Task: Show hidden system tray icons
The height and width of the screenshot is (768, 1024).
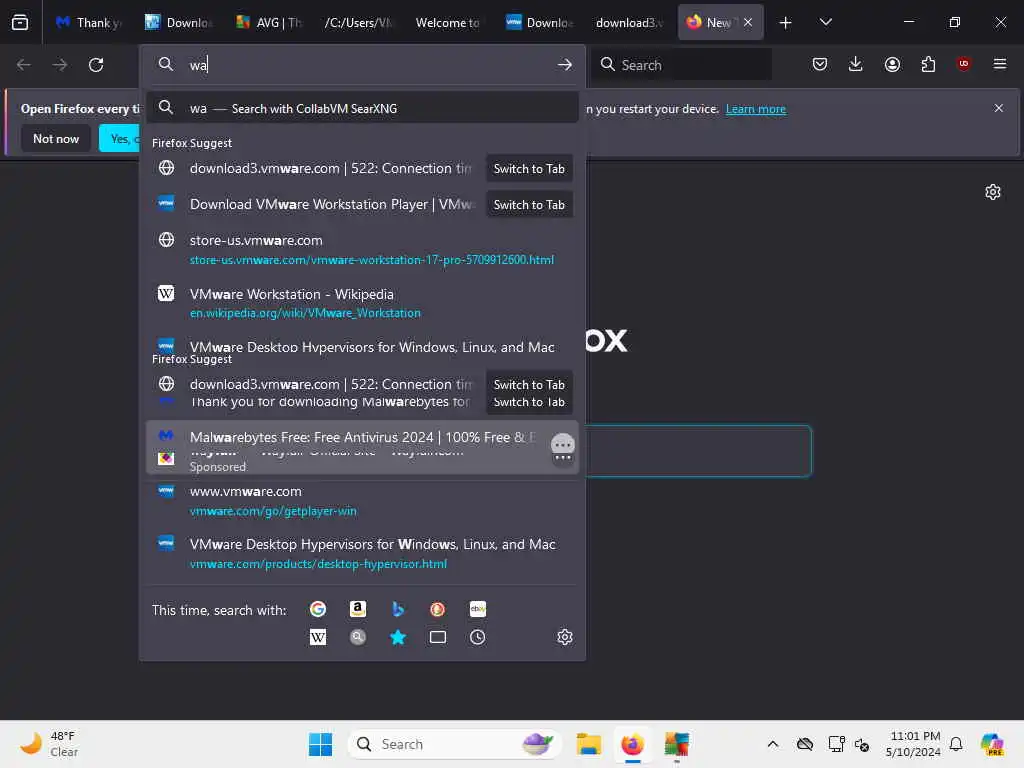Action: pyautogui.click(x=773, y=744)
